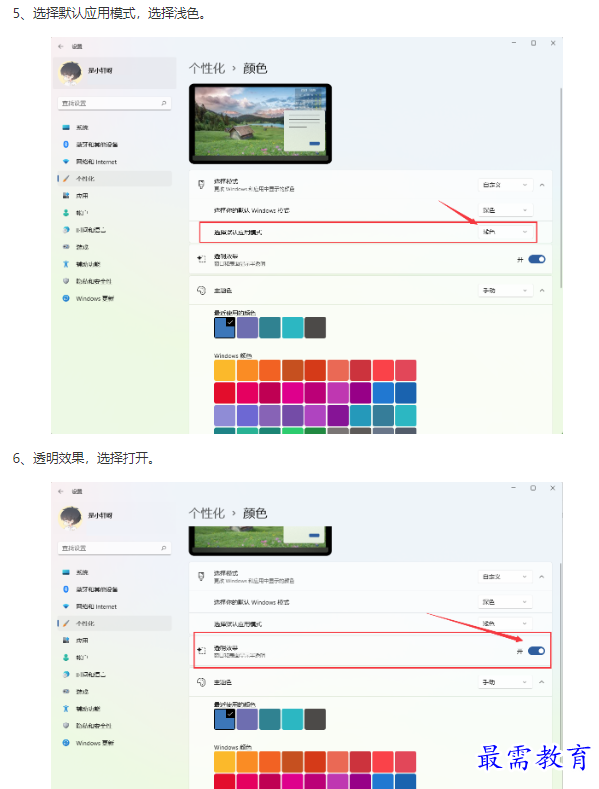
Task: Click the Bluetooth icon in step 5 window sidebar
Action: coord(66,144)
